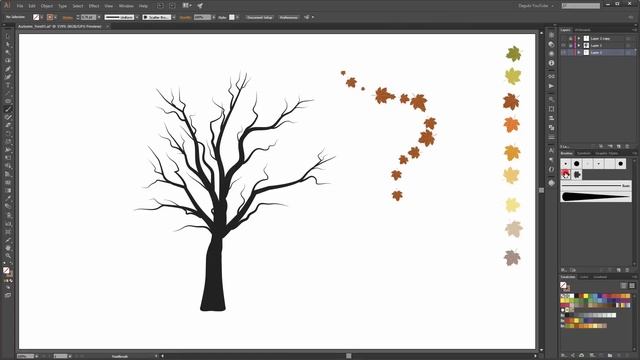Toggle visibility of the top layer

coord(564,38)
